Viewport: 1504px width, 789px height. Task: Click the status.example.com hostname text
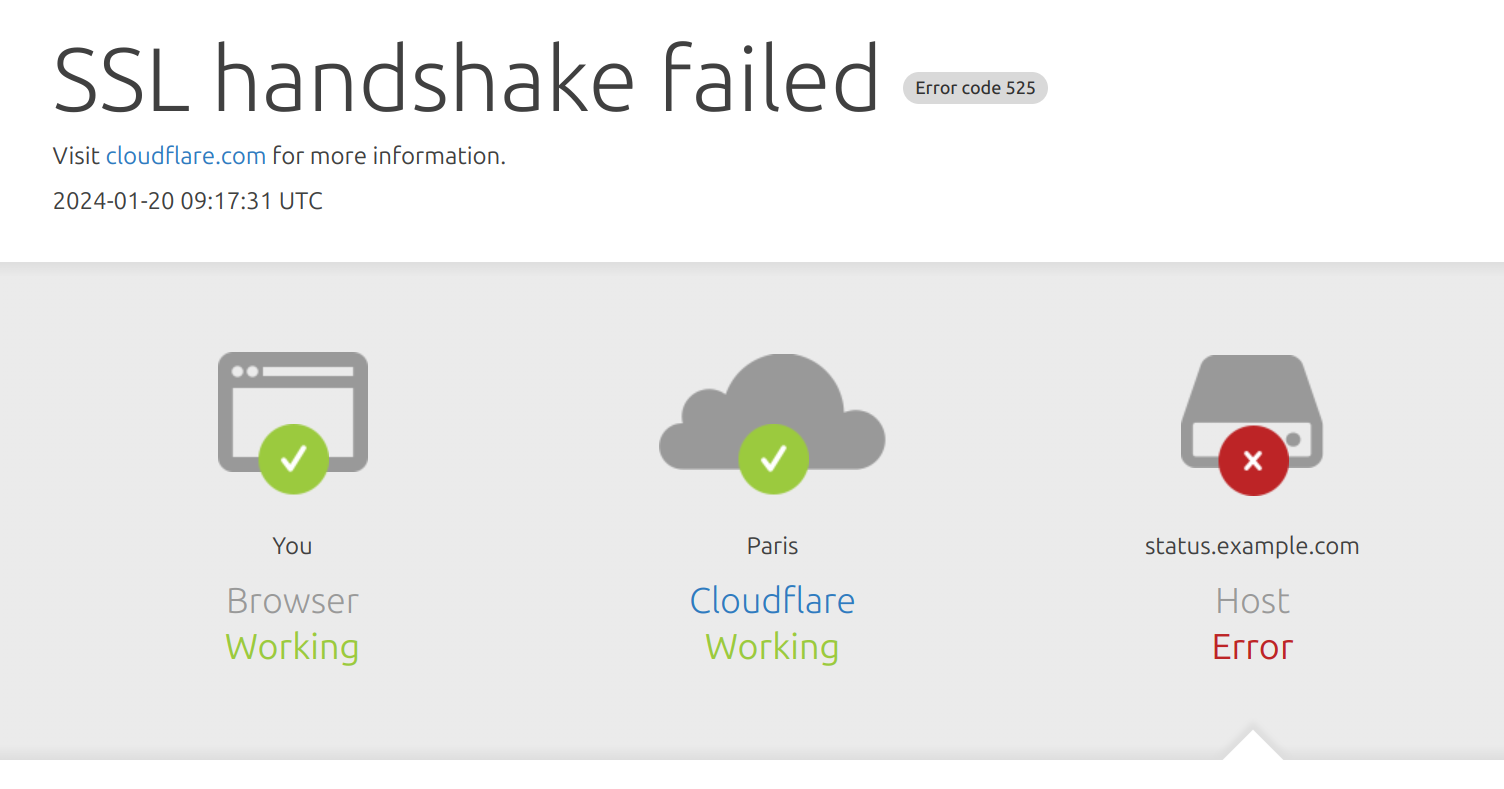pos(1252,546)
